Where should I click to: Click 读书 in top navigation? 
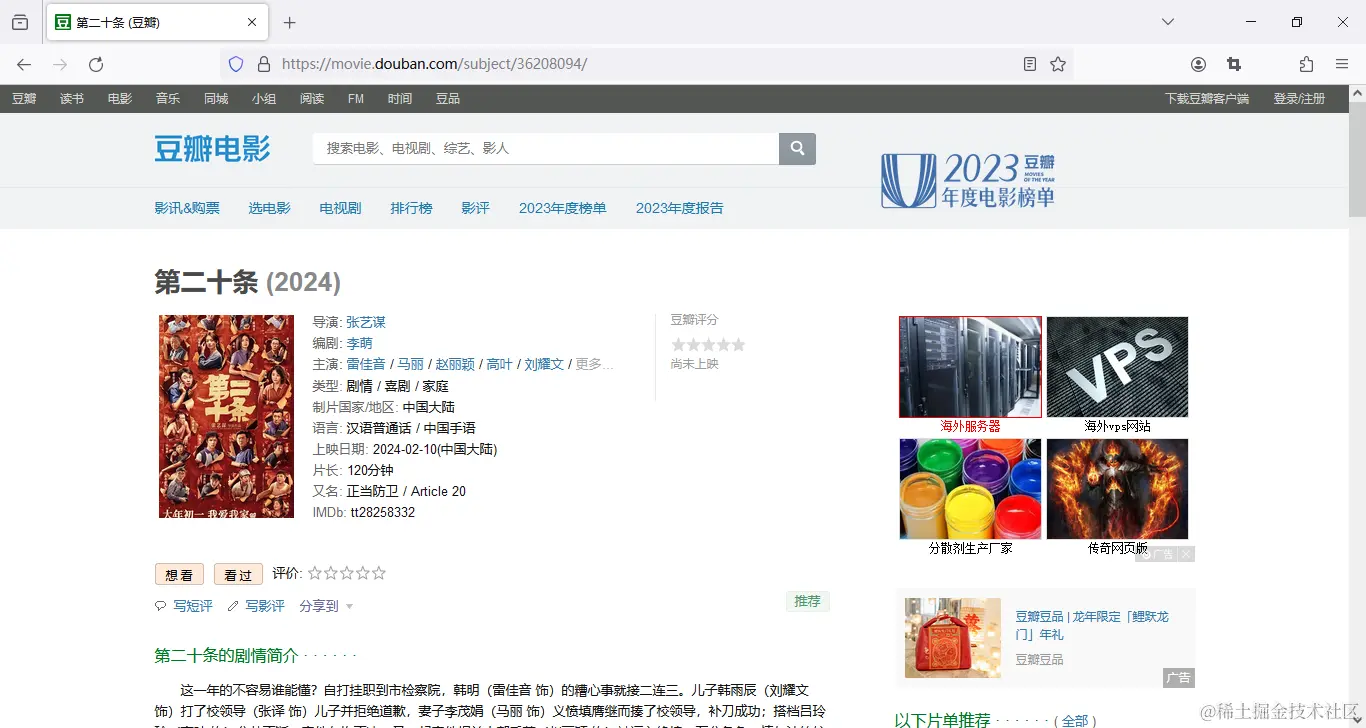(x=72, y=98)
